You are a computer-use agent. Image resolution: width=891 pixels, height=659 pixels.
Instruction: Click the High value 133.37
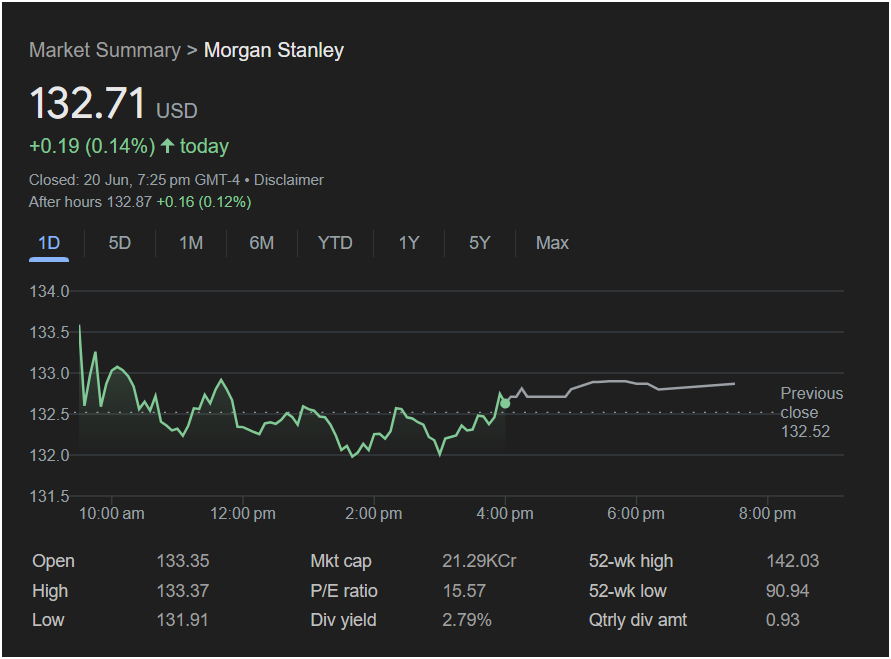pos(183,591)
